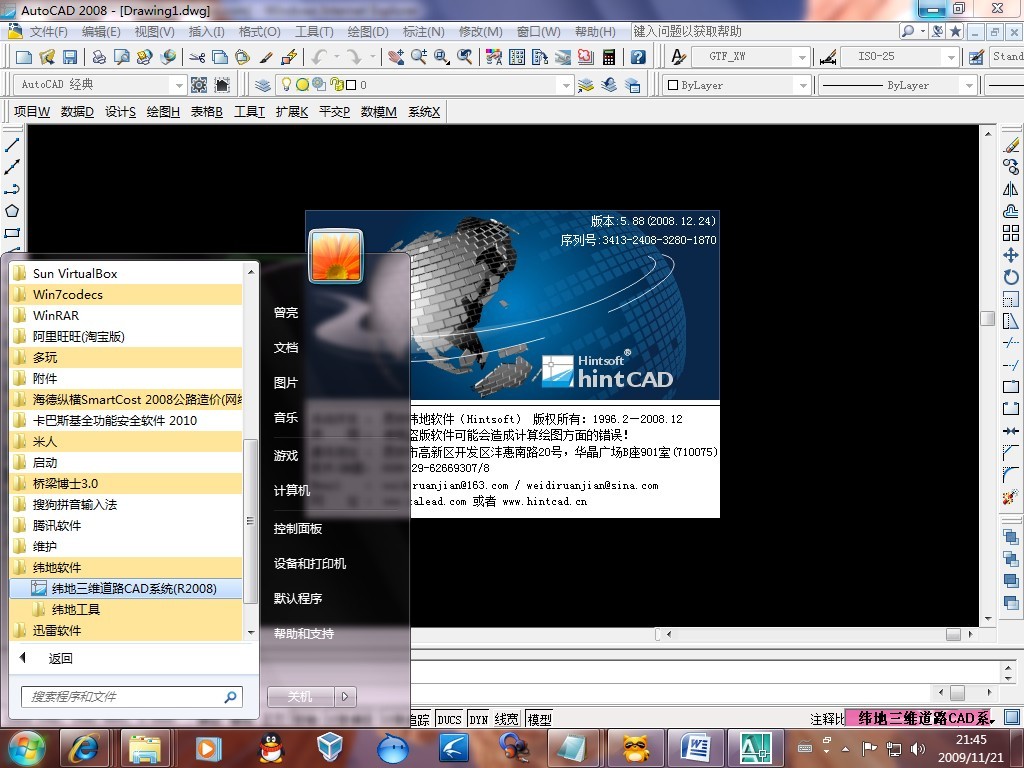Select the Array modify tool
Screen dimensions: 1024x768
(1011, 233)
